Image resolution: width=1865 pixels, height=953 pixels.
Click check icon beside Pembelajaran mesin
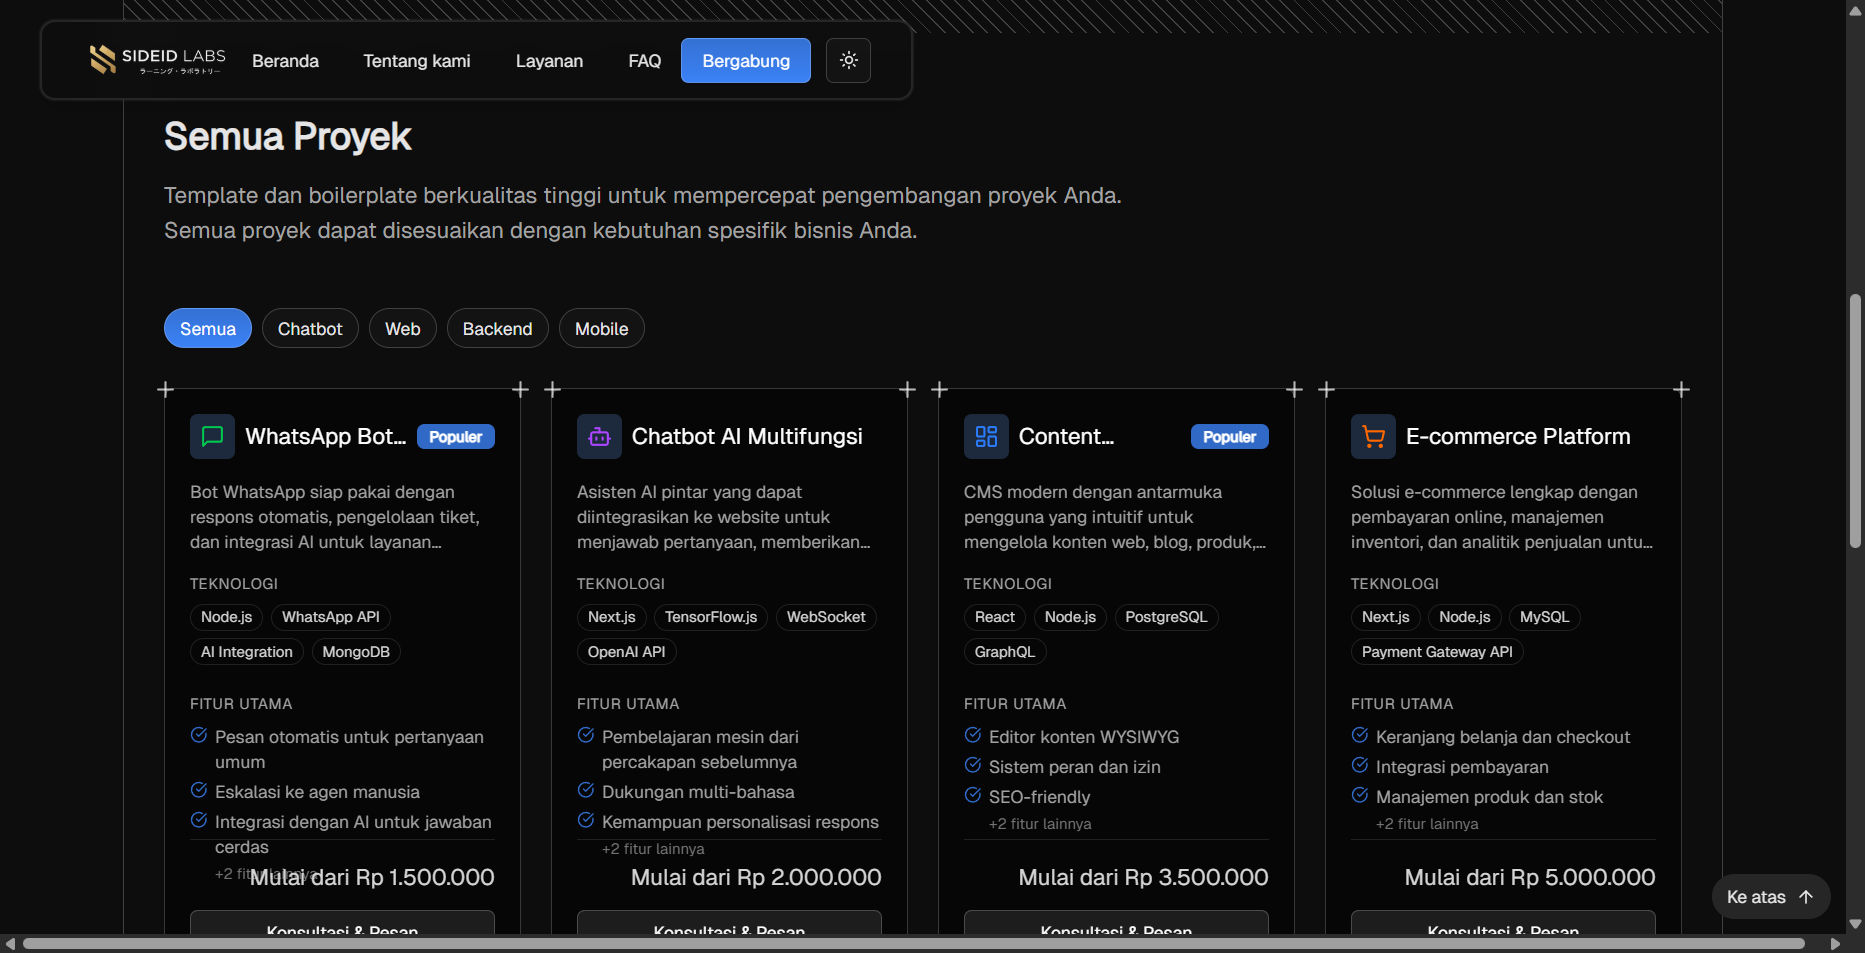586,736
